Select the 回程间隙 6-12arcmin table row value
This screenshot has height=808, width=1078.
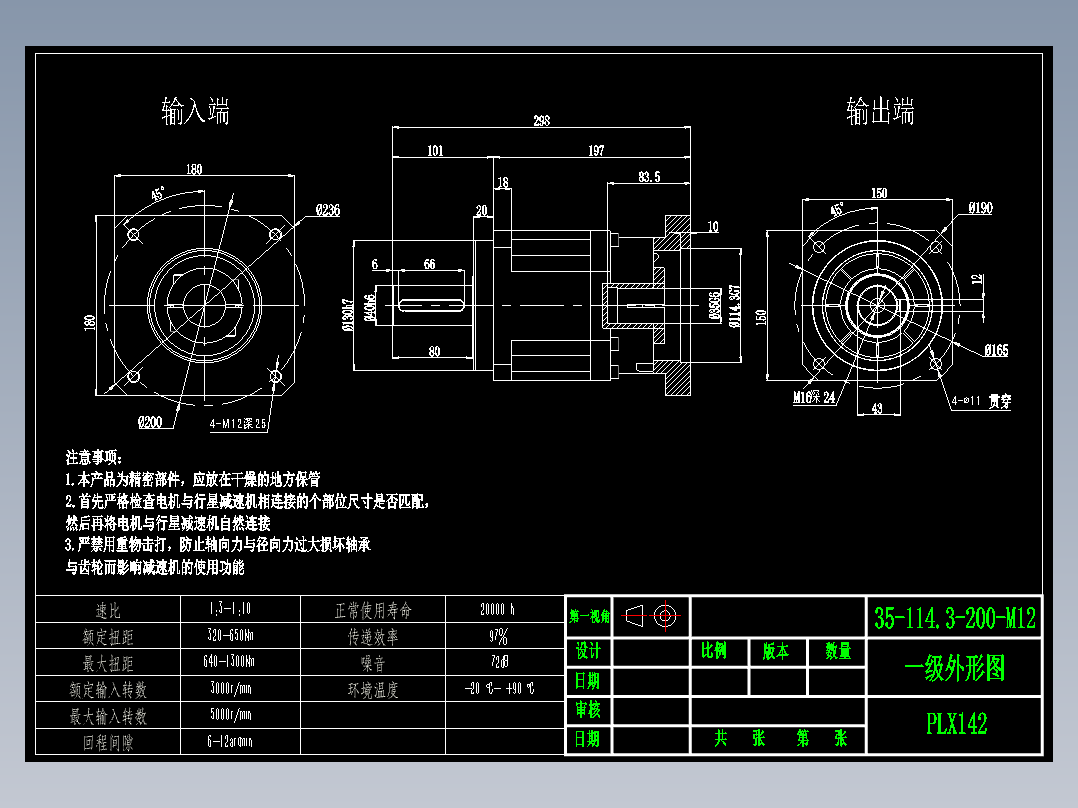coord(231,742)
